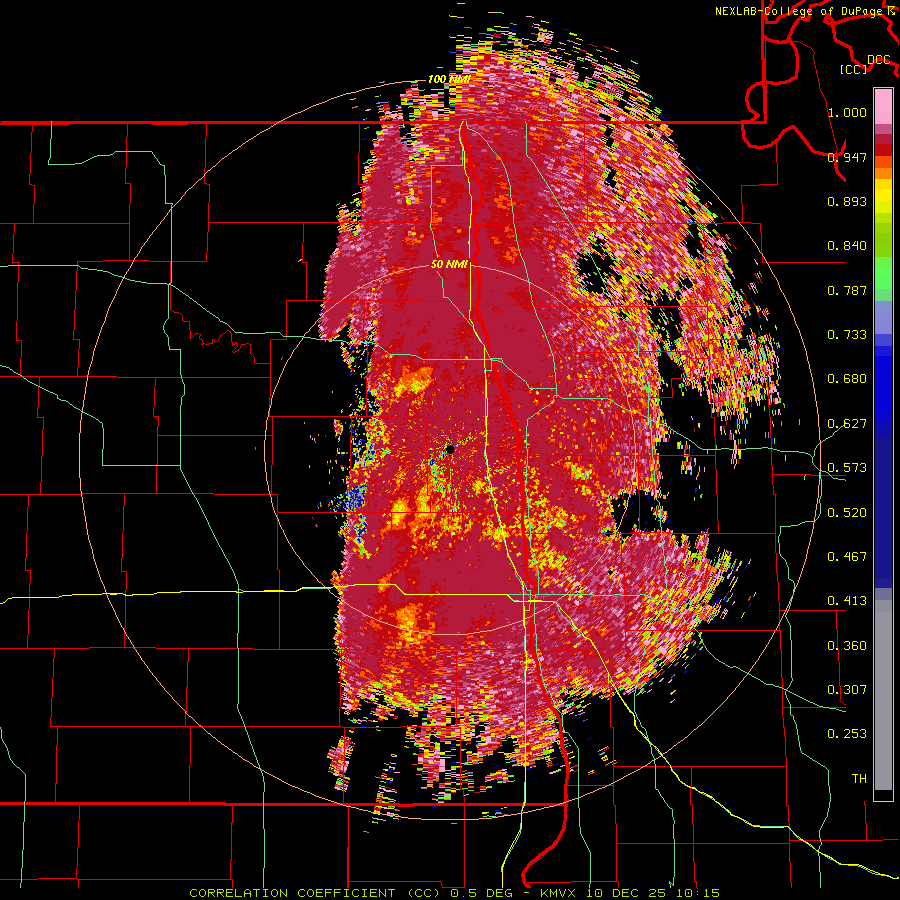The image size is (900, 900).
Task: Click the 0.413 scale value
Action: tap(847, 601)
